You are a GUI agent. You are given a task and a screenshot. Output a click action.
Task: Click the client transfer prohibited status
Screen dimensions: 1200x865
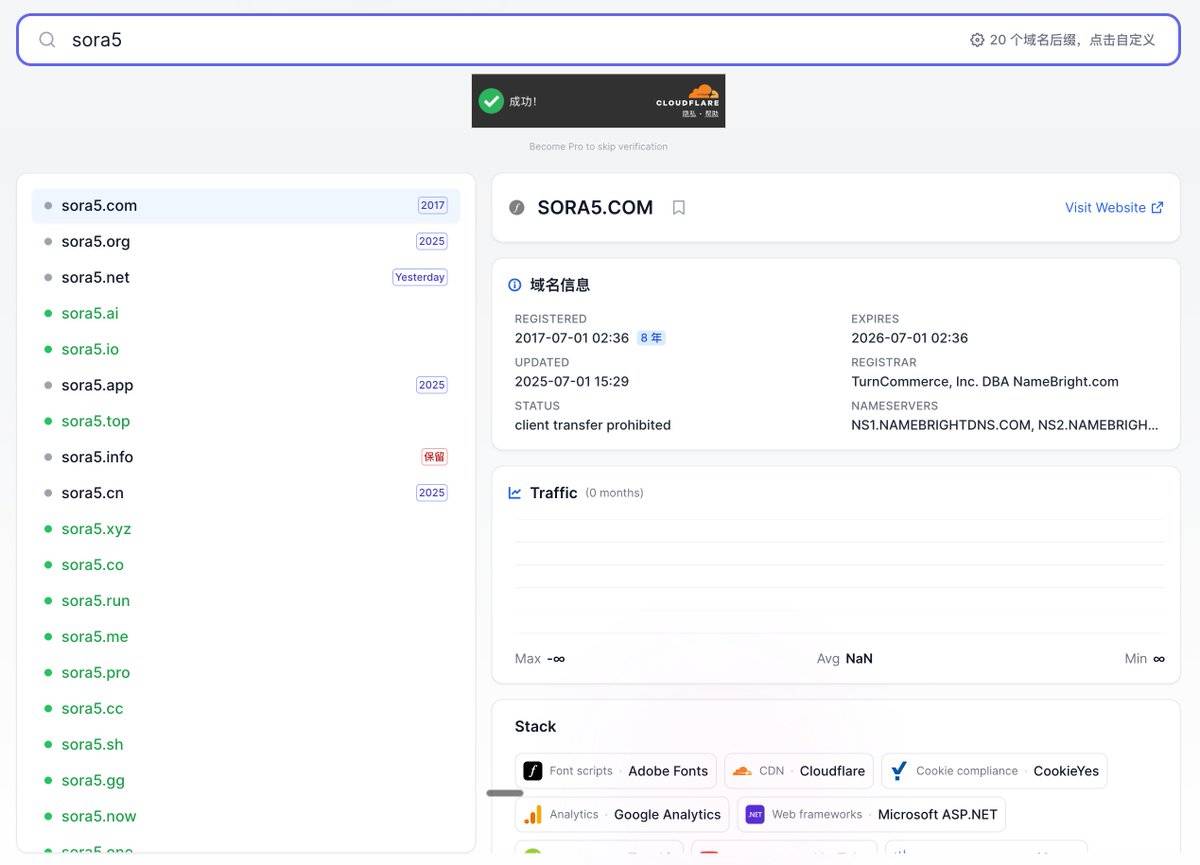click(x=593, y=425)
